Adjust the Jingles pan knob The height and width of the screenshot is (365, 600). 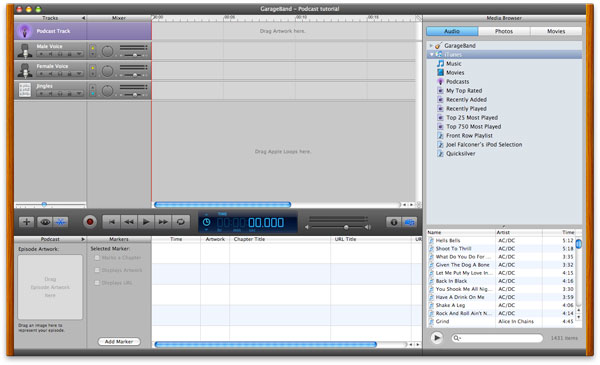(108, 91)
